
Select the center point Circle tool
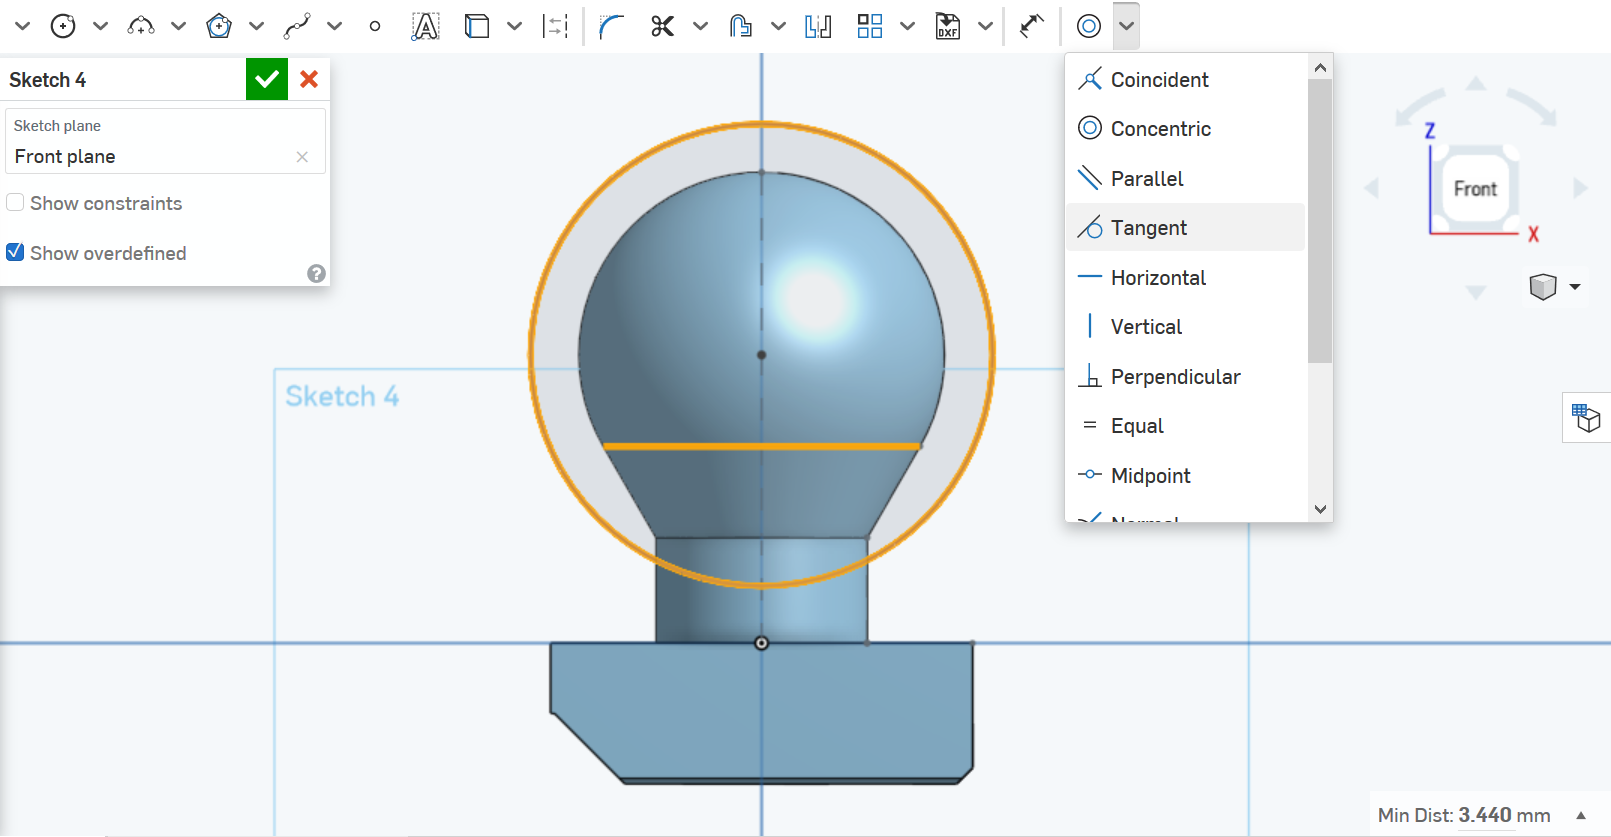click(x=63, y=26)
